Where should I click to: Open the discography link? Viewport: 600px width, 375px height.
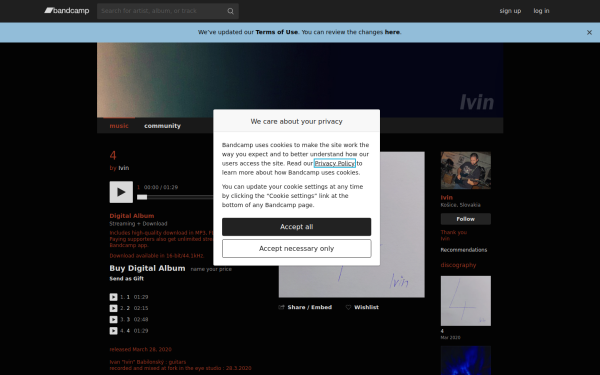tap(458, 265)
